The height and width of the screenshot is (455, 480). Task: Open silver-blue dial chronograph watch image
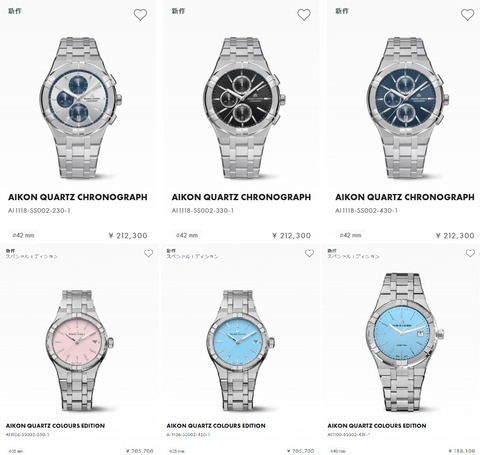81,107
